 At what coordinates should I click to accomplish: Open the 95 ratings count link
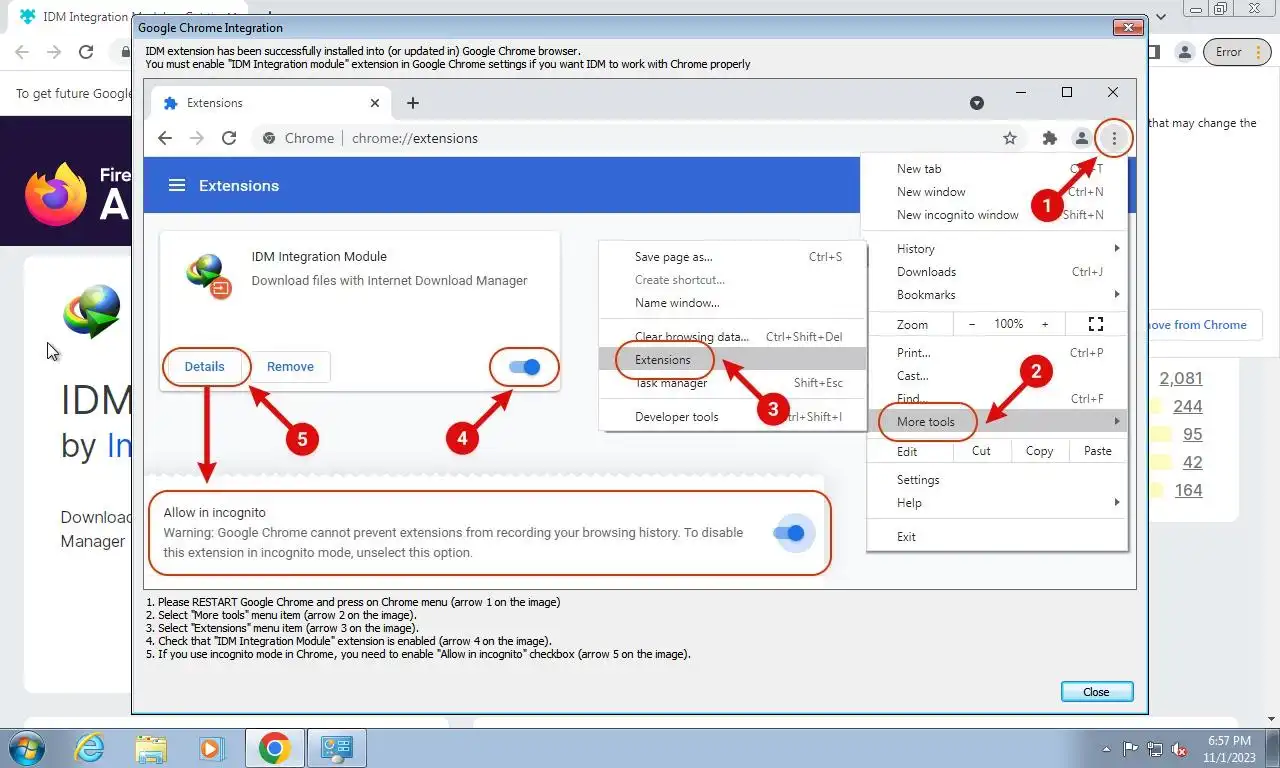pyautogui.click(x=1192, y=434)
